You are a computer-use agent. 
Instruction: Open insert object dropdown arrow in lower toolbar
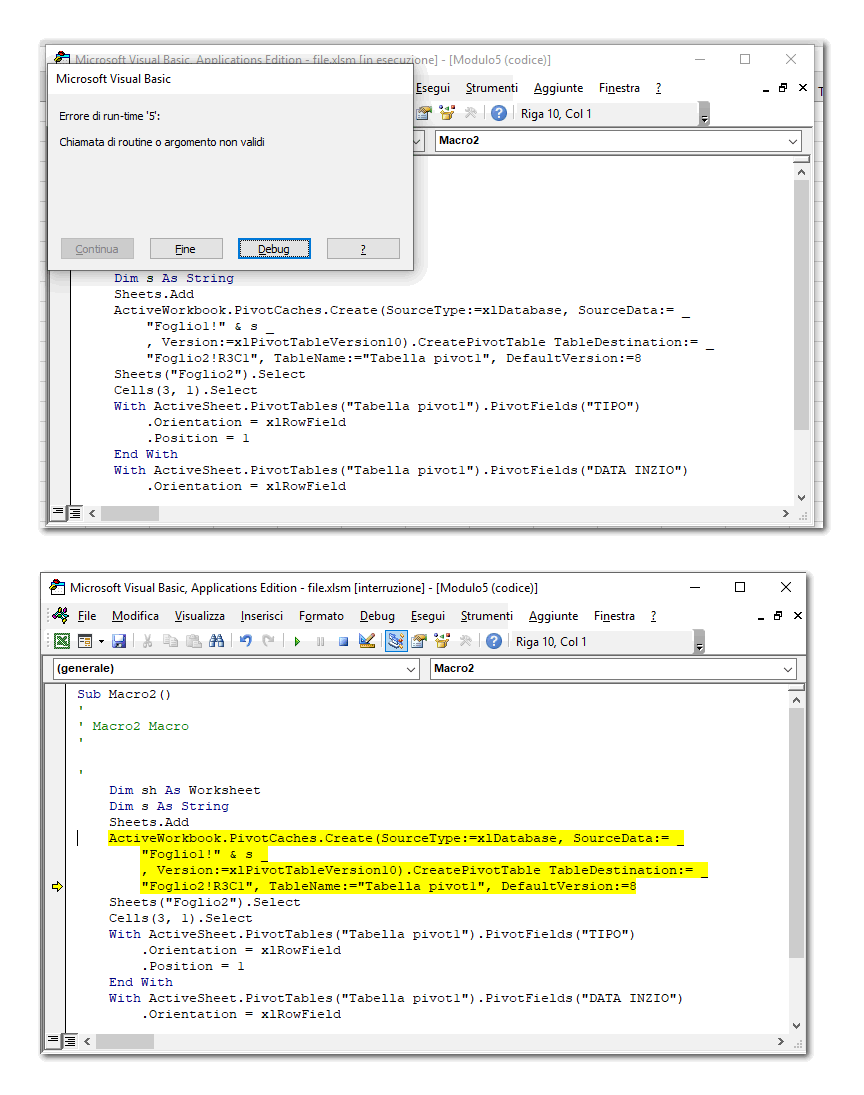point(101,641)
